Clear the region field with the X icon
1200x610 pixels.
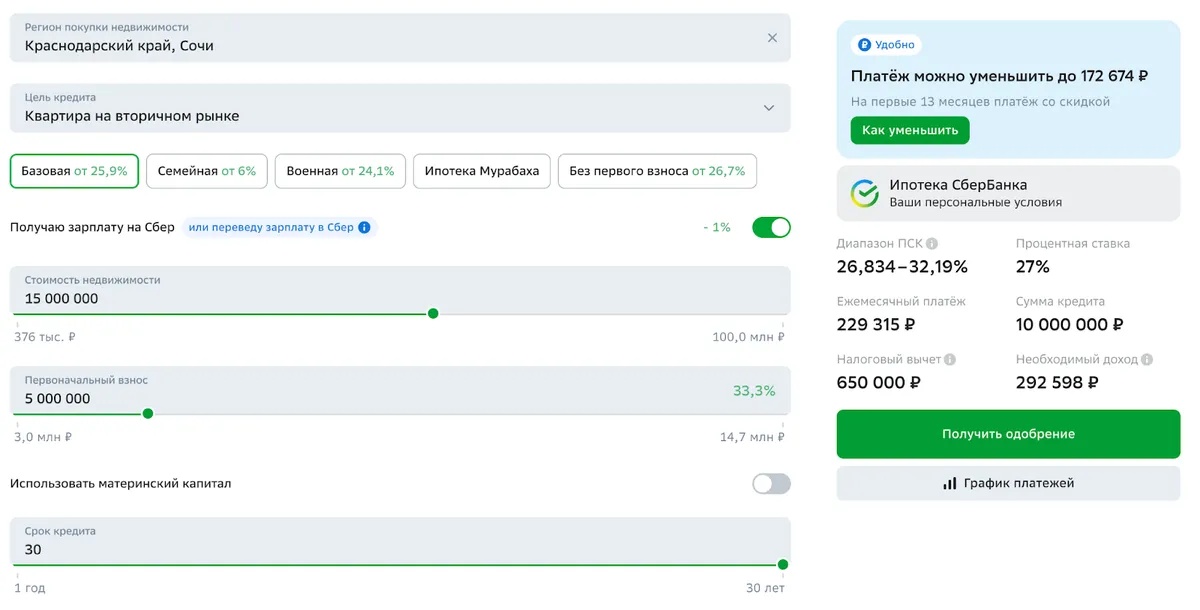point(772,38)
